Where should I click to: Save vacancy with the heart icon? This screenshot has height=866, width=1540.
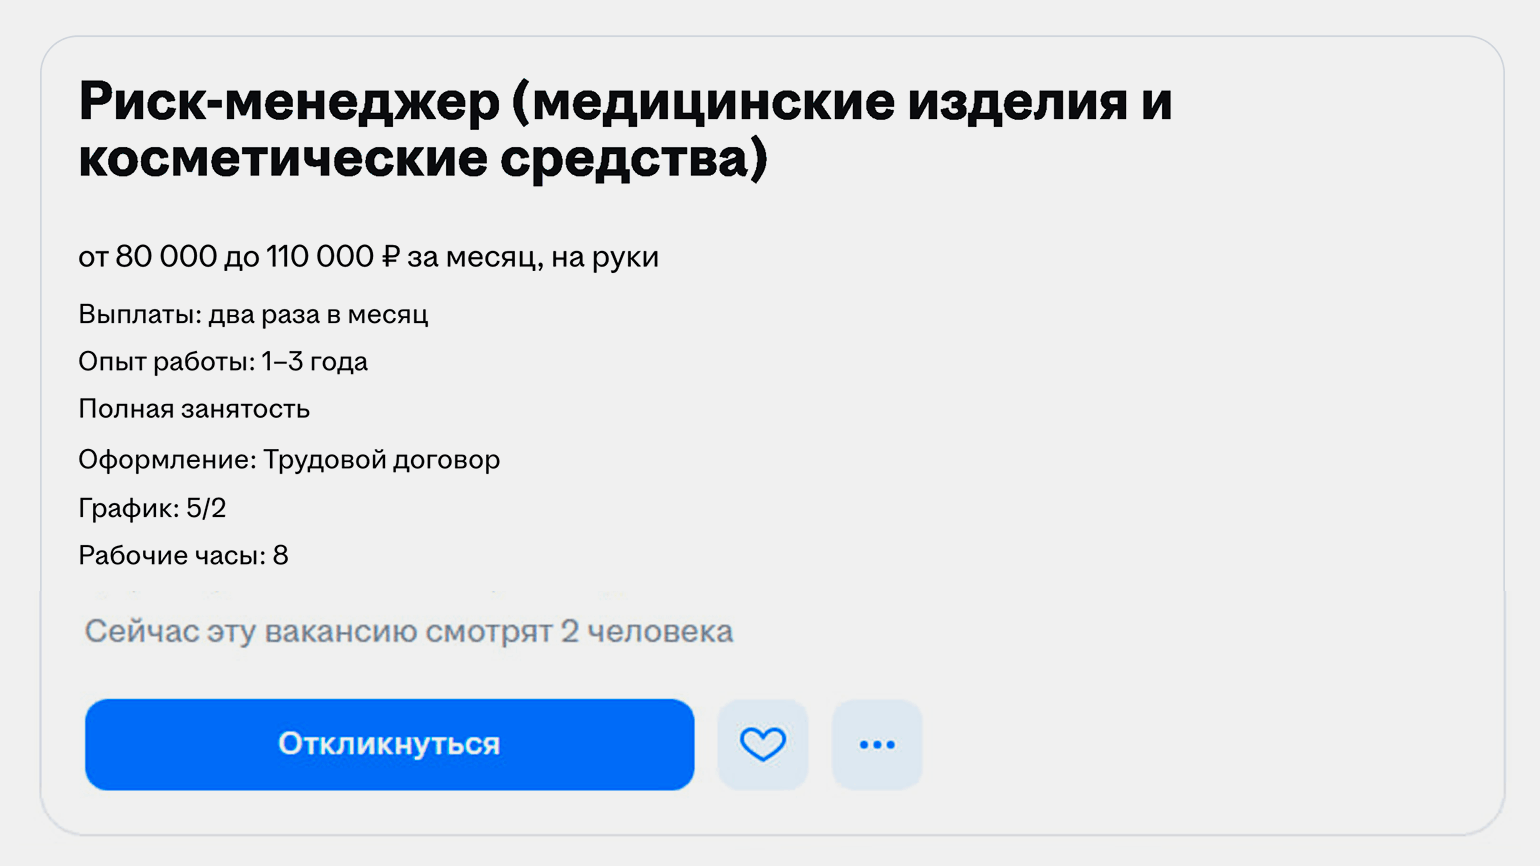(762, 744)
